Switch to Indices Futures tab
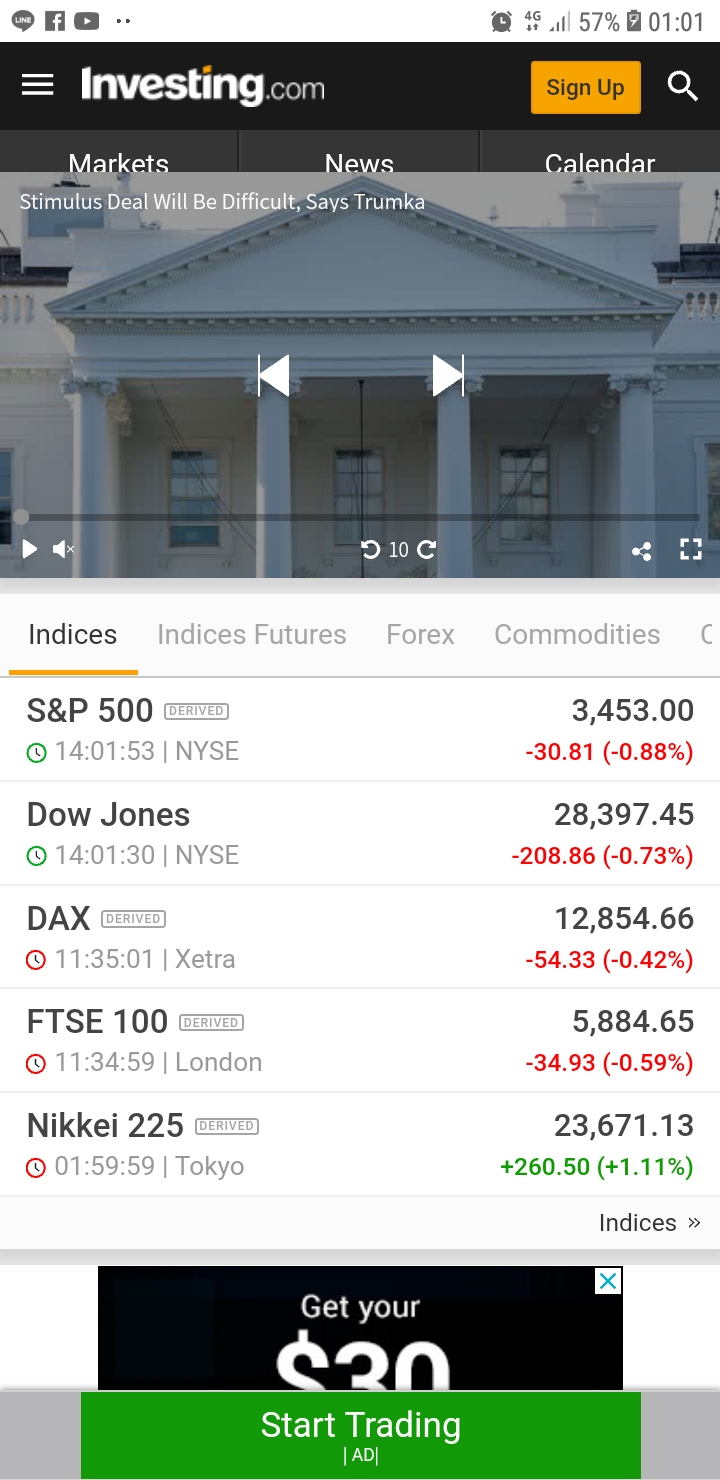This screenshot has height=1480, width=720. (x=251, y=635)
